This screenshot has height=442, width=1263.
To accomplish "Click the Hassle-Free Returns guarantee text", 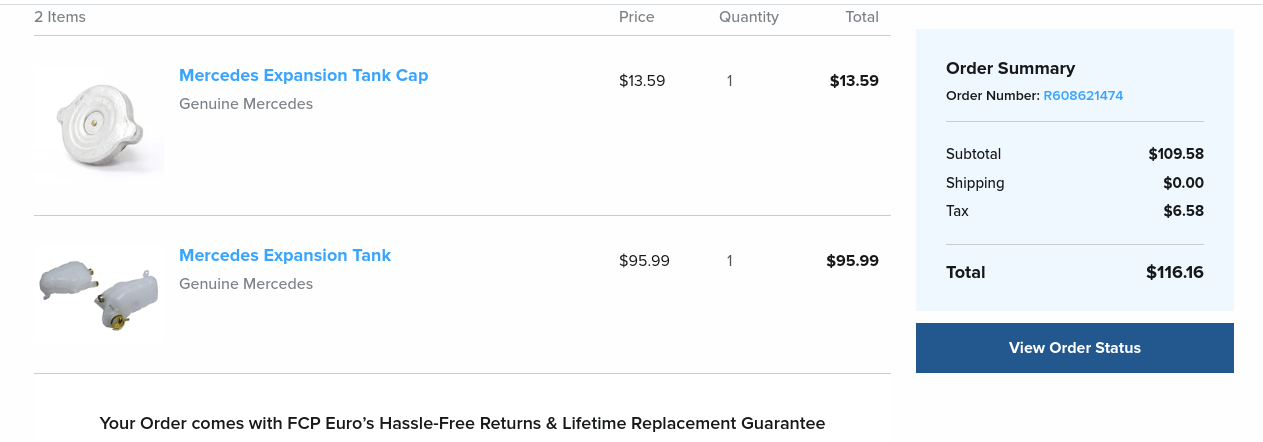I will pos(462,424).
